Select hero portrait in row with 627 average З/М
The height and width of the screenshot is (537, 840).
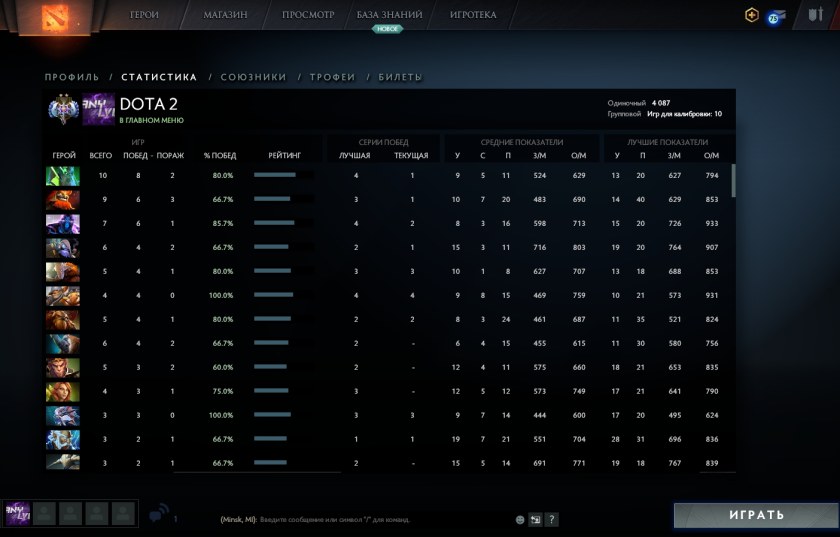pyautogui.click(x=63, y=272)
